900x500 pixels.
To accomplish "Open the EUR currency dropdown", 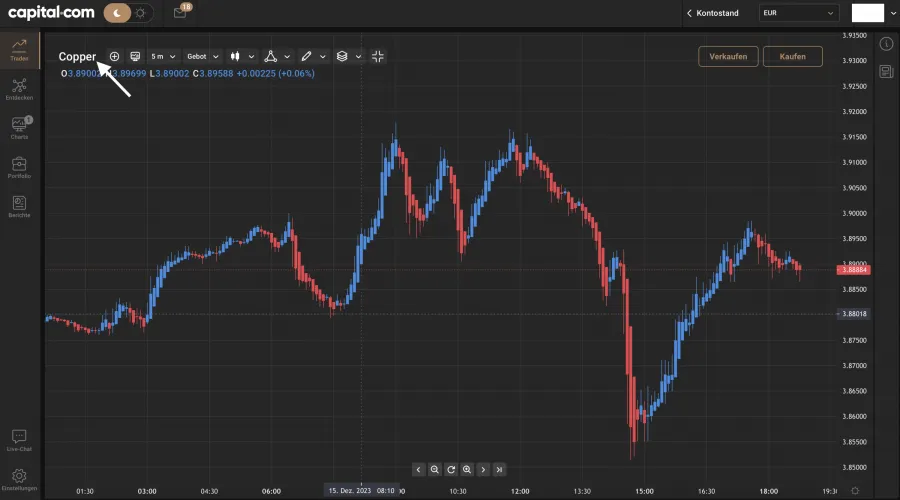I will coord(797,13).
